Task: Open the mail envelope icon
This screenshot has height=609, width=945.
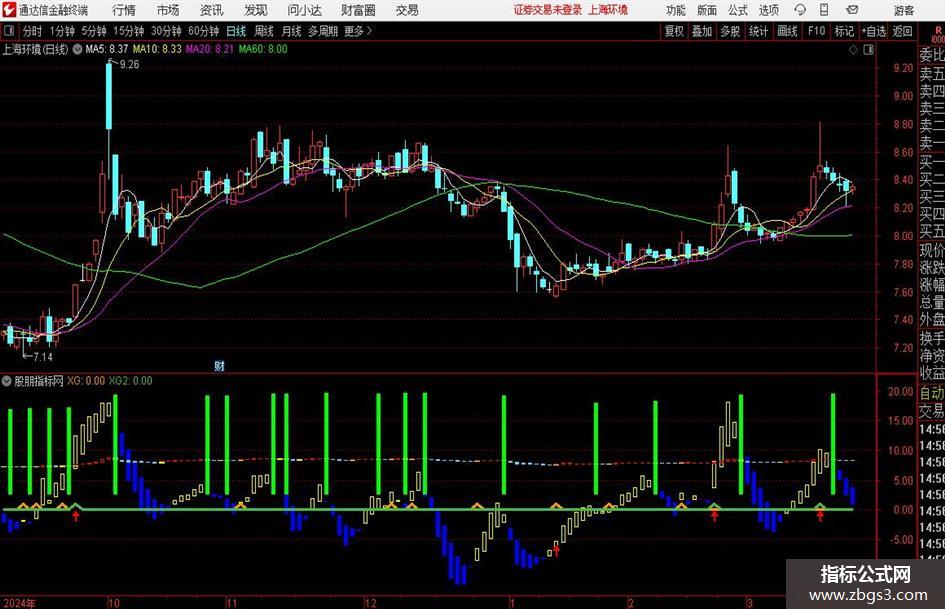Action: pos(852,10)
